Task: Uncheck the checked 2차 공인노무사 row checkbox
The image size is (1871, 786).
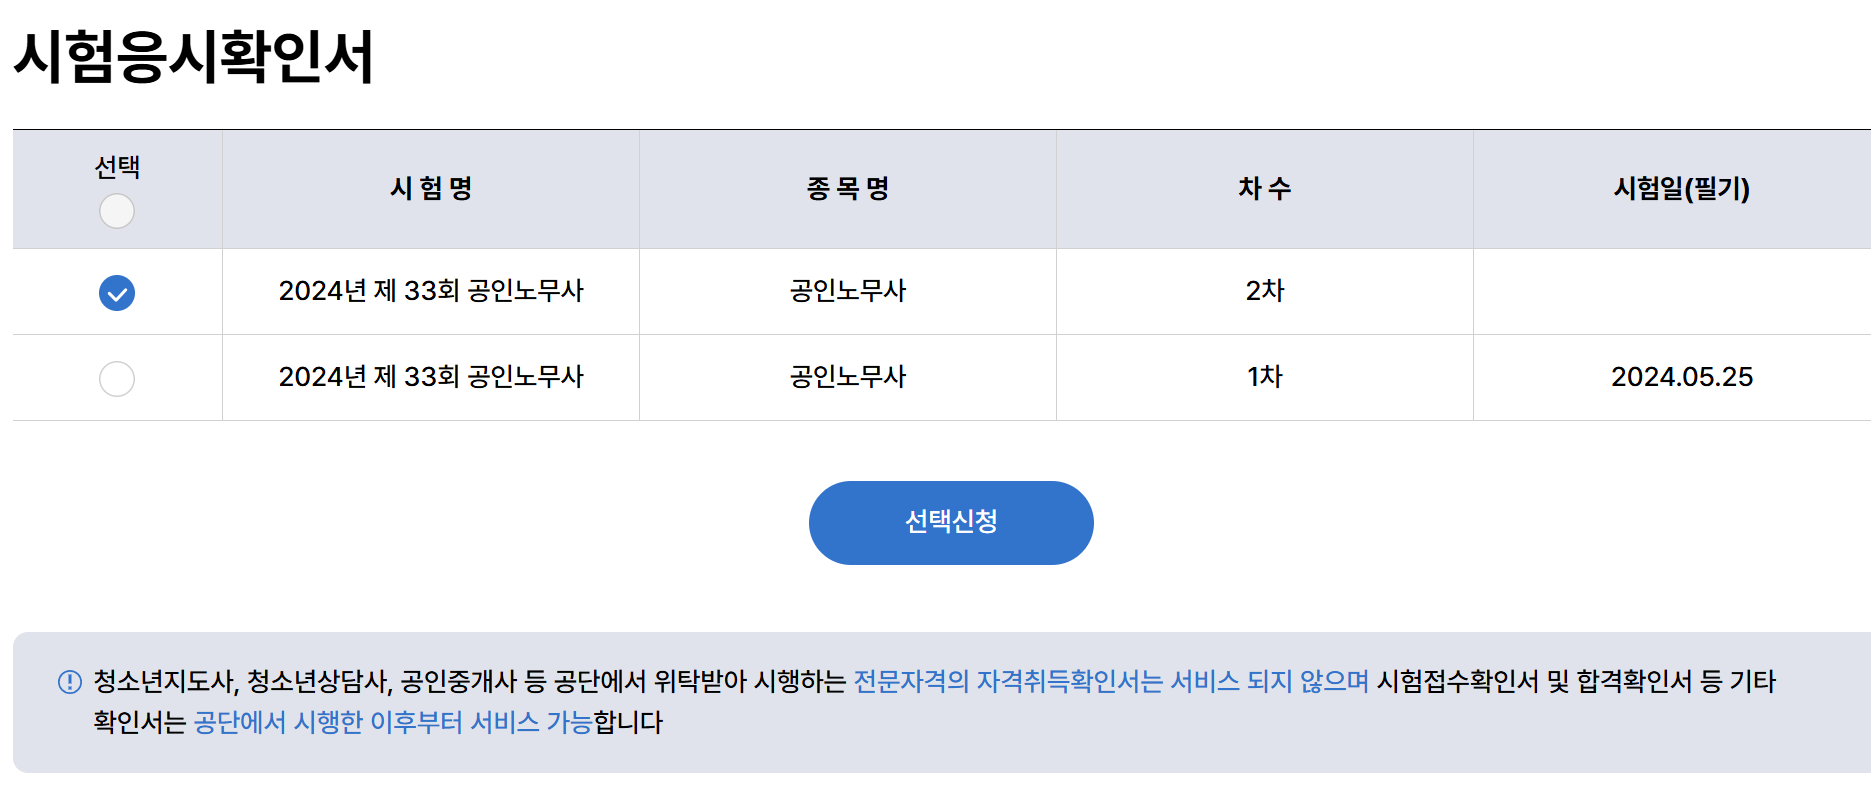Action: pos(117,293)
